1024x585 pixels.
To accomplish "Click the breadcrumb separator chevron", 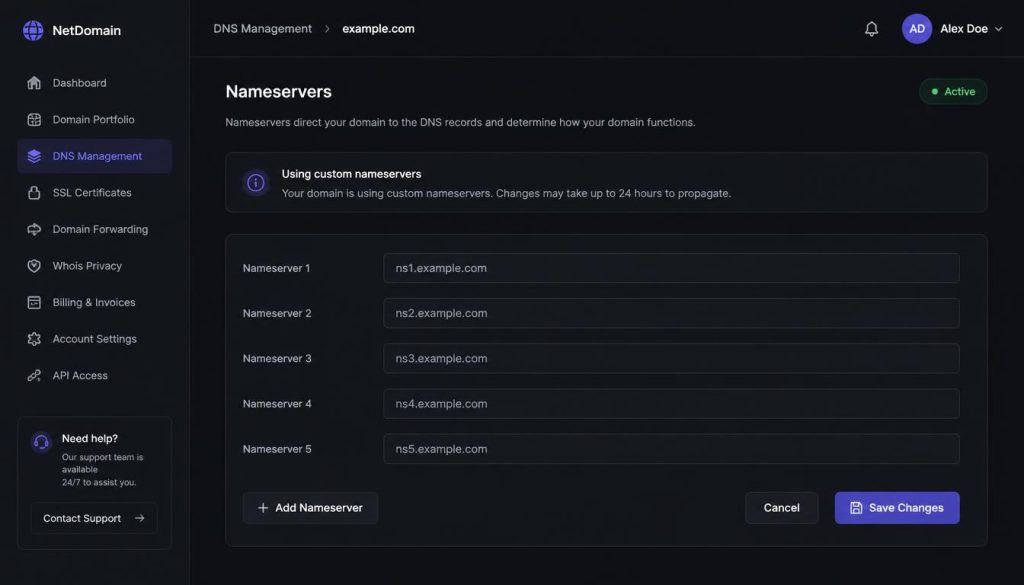I will pyautogui.click(x=327, y=29).
